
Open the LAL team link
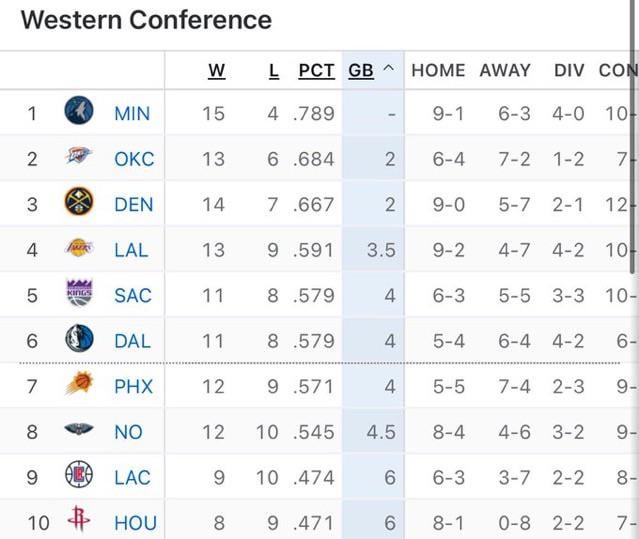(x=131, y=250)
